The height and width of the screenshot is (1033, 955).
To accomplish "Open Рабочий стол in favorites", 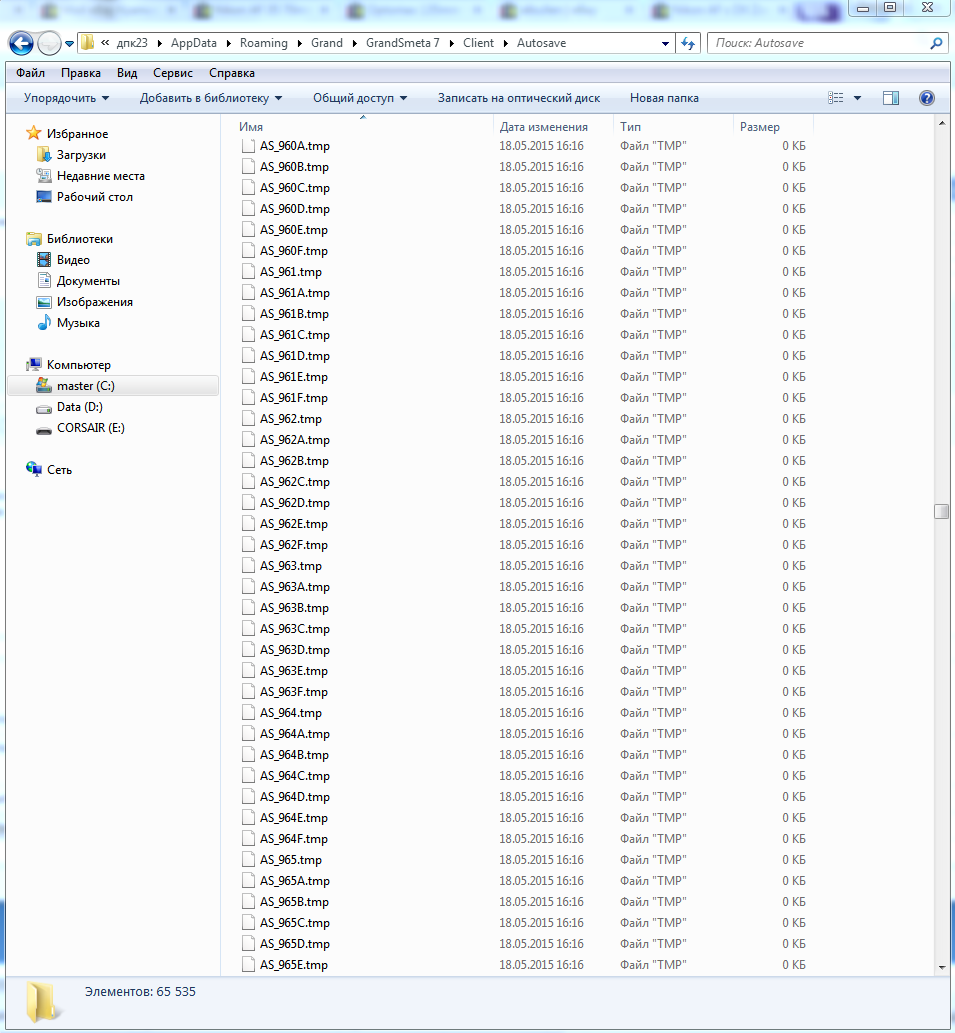I will coord(94,197).
